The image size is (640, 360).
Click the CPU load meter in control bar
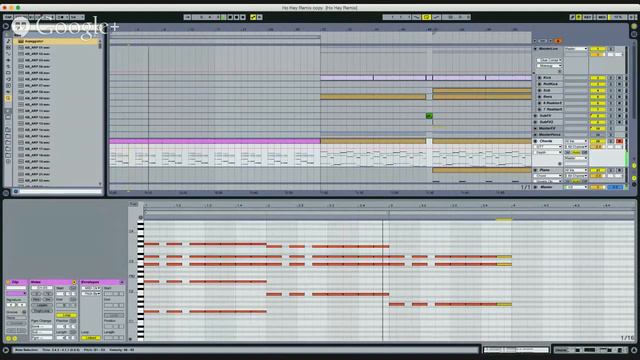tap(618, 17)
